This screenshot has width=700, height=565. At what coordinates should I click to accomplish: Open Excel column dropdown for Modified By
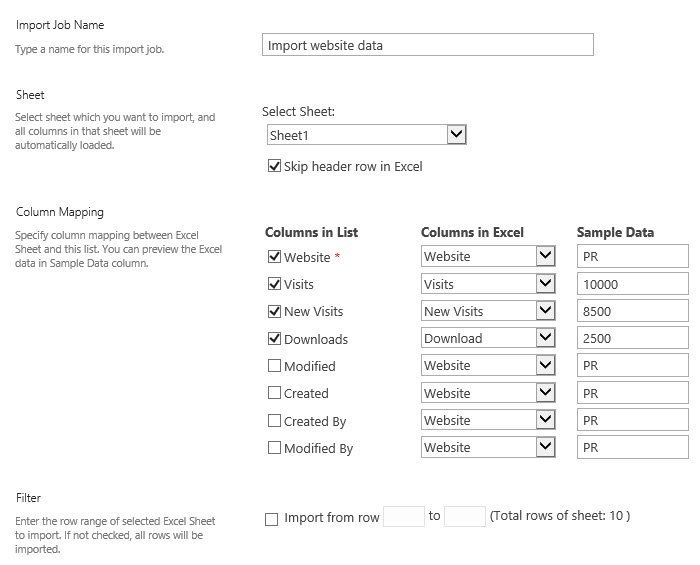488,448
